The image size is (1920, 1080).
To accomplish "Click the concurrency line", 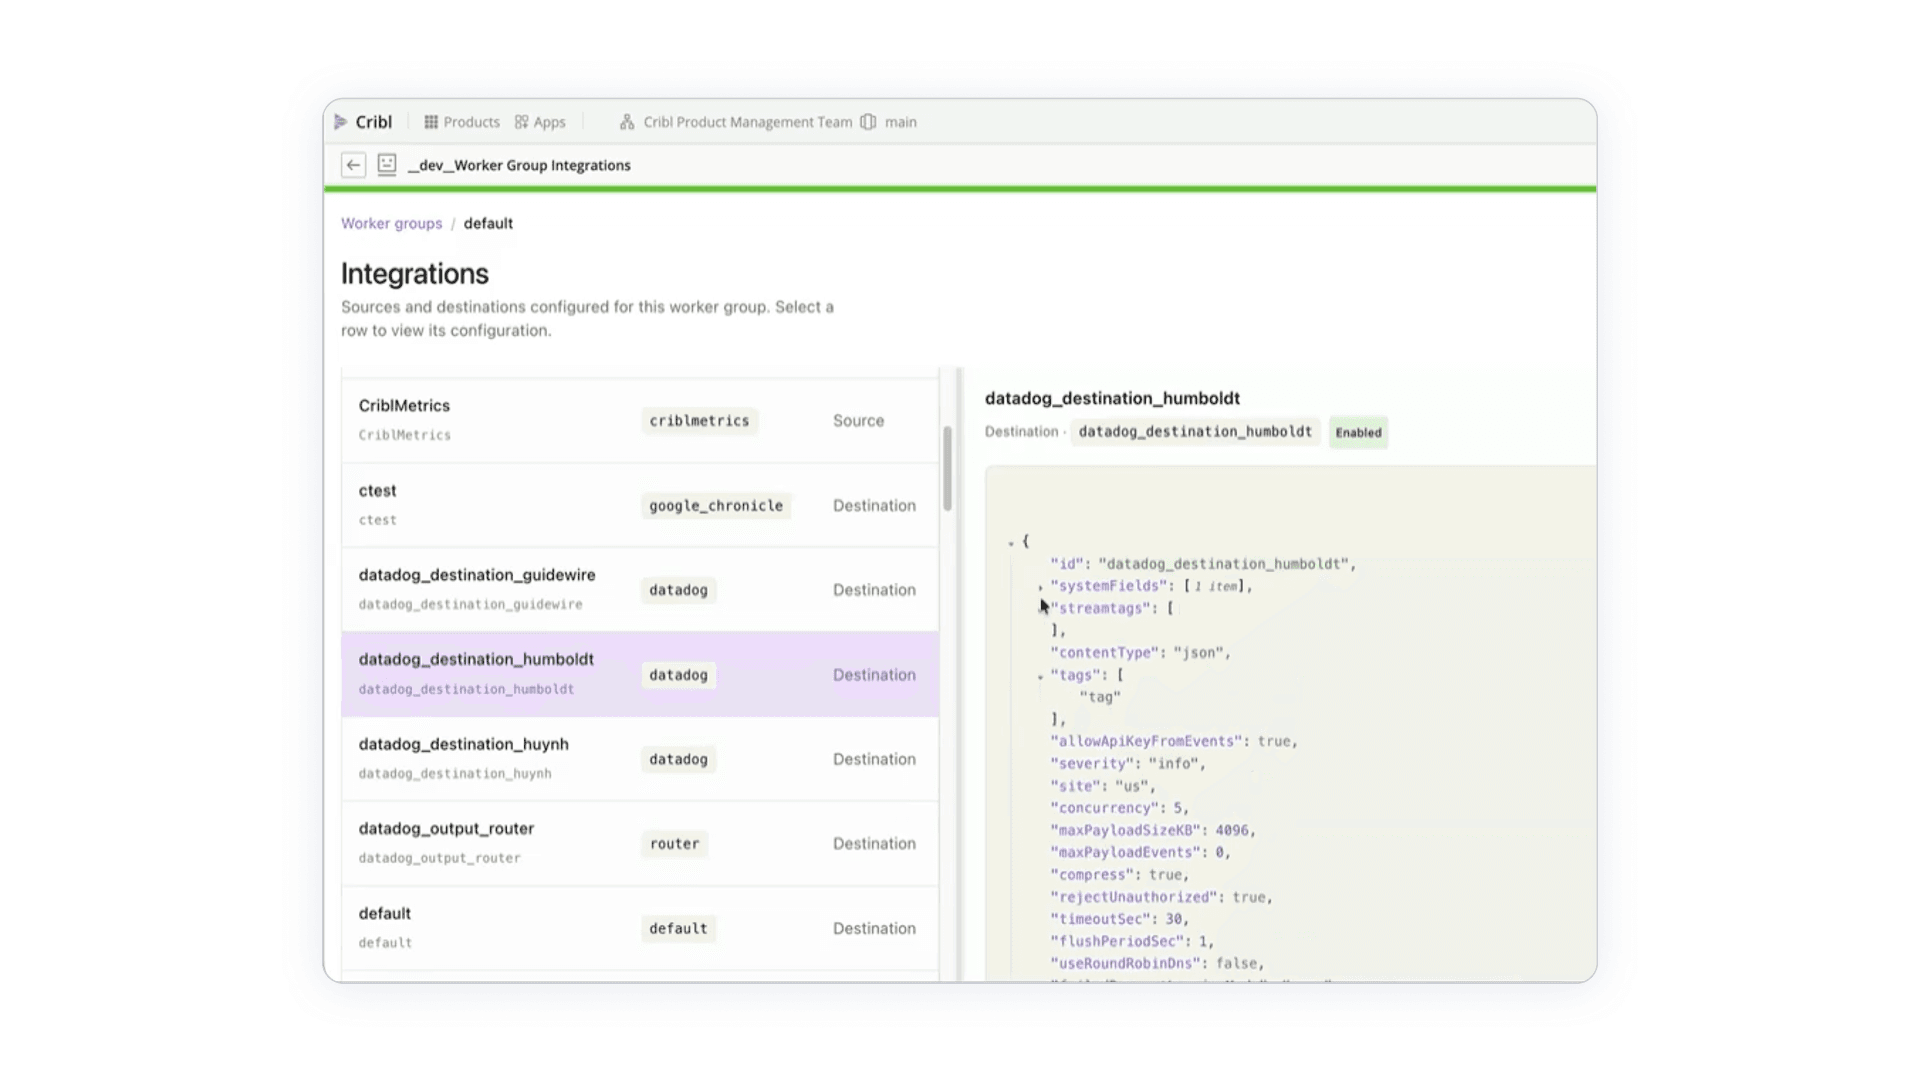I will pos(1120,808).
